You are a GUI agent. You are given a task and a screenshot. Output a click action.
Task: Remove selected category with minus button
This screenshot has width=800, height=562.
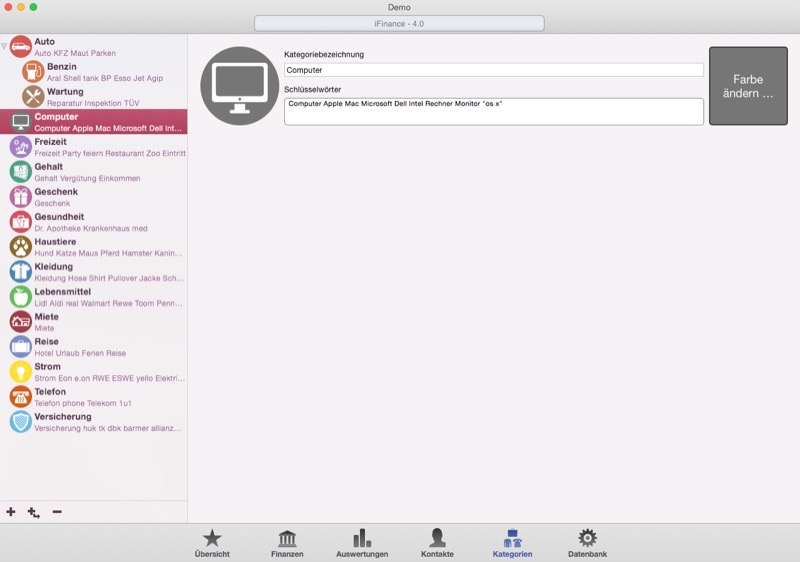pyautogui.click(x=57, y=512)
